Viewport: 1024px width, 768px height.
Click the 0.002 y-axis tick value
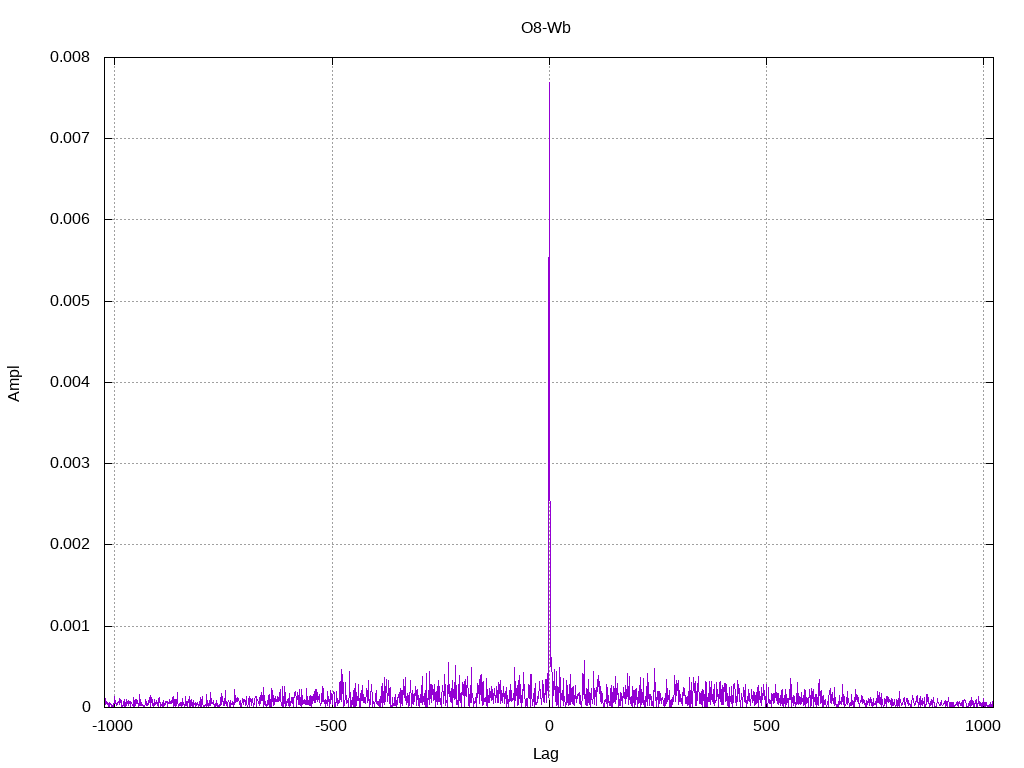pos(70,544)
